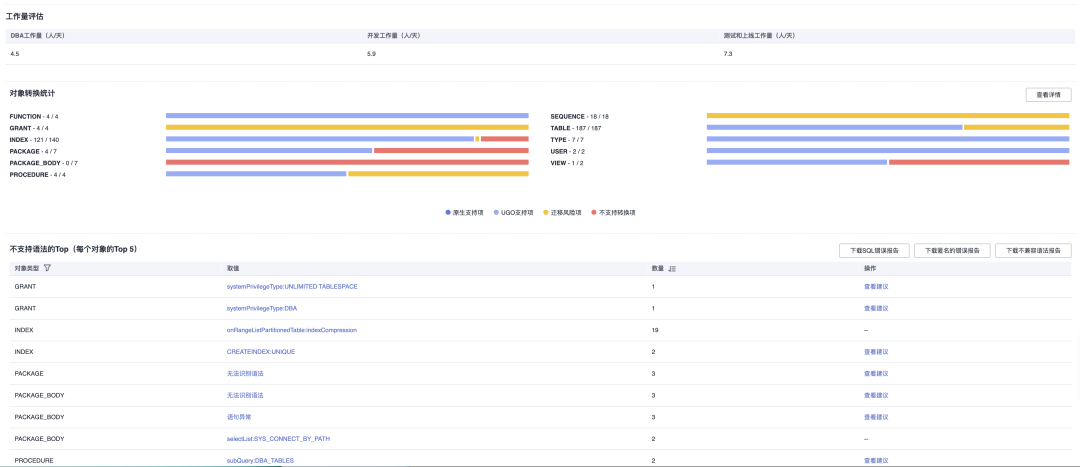
Task: Open onRangeListPartitionedTable:indexCompression link
Action: coord(291,330)
